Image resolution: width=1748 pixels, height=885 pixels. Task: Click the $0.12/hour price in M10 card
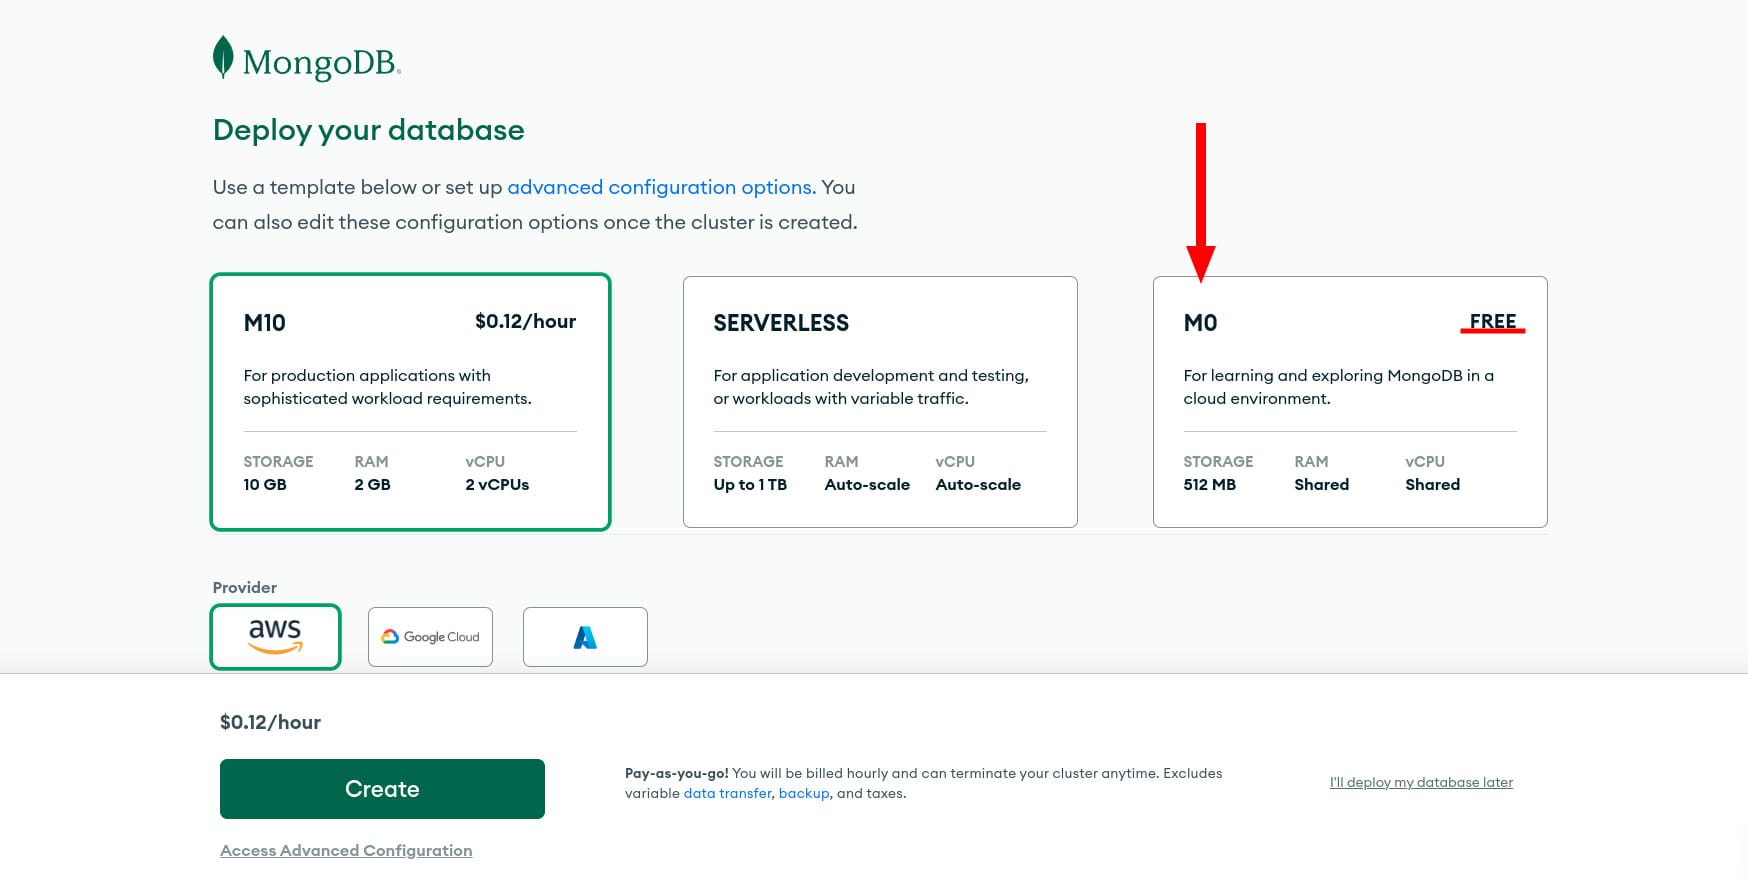(x=525, y=321)
